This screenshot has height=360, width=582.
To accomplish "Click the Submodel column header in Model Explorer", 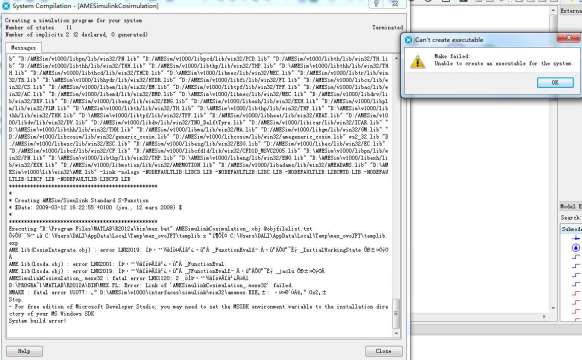I will coord(571,229).
